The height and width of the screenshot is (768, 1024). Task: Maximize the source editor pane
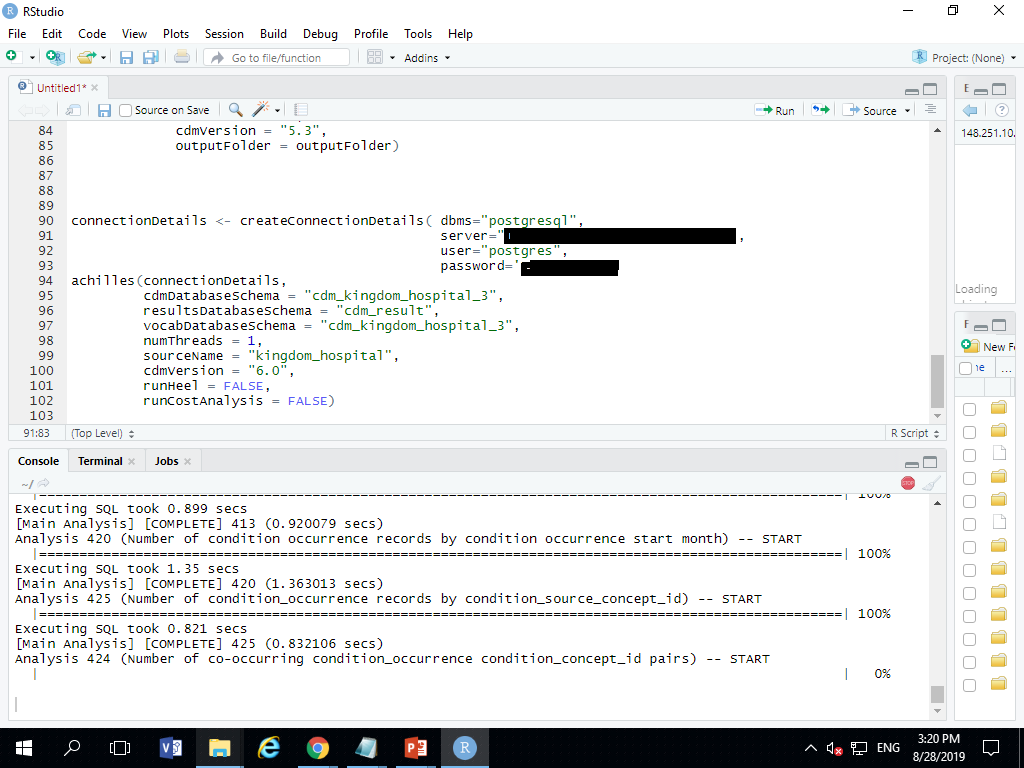[x=930, y=89]
